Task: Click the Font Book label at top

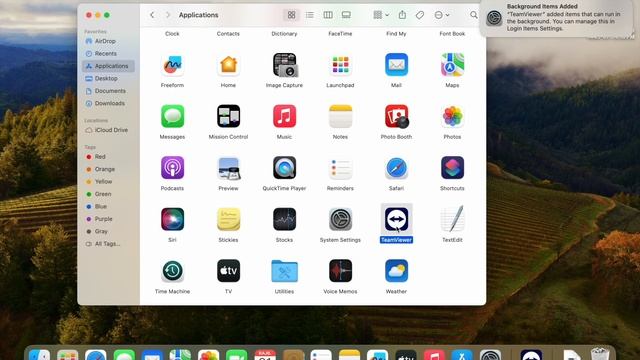Action: click(x=452, y=34)
